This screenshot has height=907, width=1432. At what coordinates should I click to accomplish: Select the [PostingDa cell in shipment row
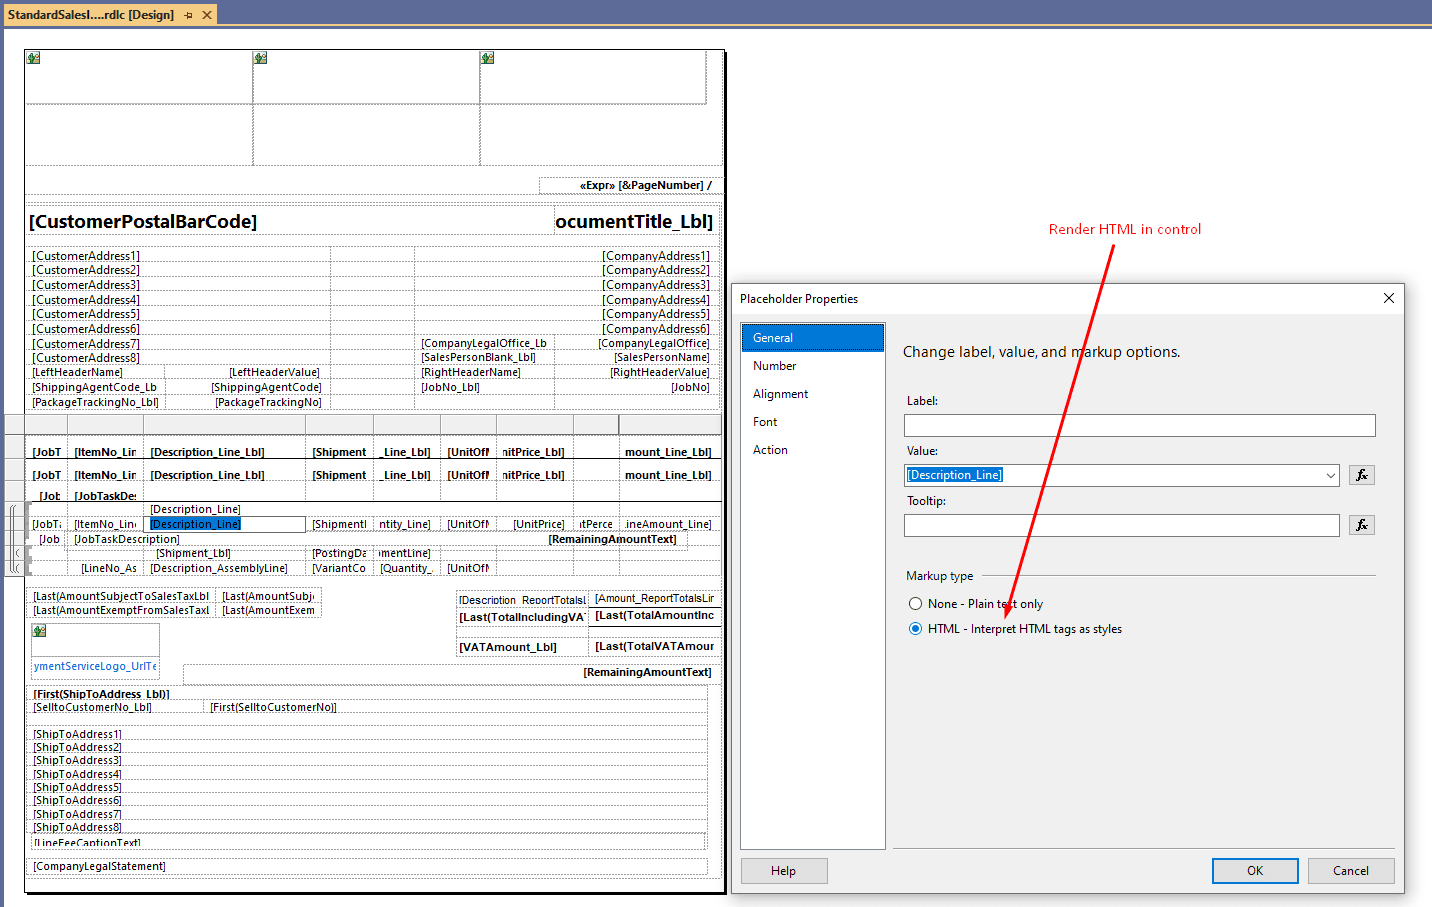pos(339,553)
